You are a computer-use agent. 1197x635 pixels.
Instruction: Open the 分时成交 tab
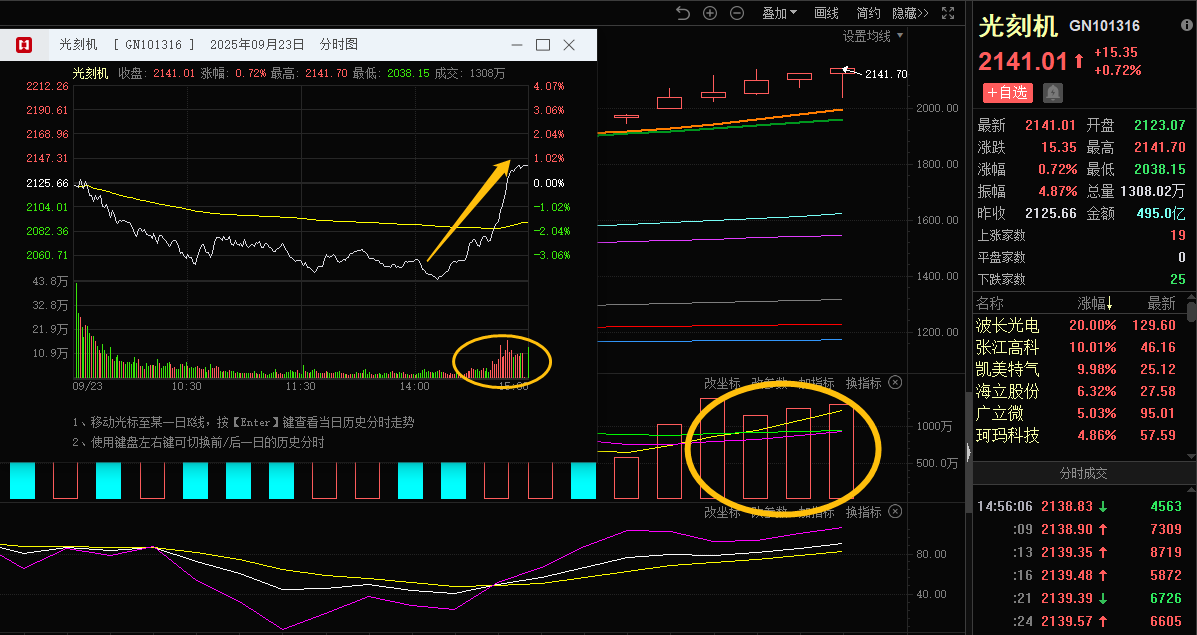click(x=1084, y=473)
